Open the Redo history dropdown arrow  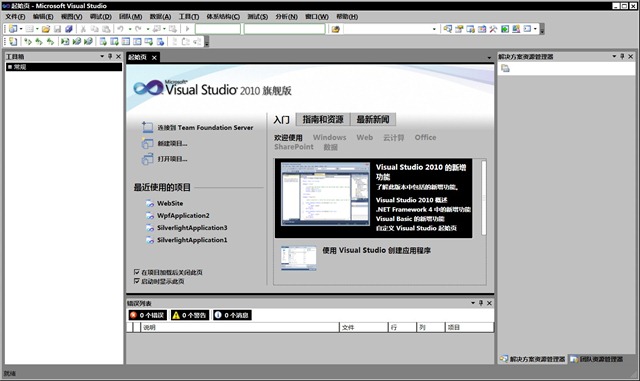pyautogui.click(x=147, y=29)
